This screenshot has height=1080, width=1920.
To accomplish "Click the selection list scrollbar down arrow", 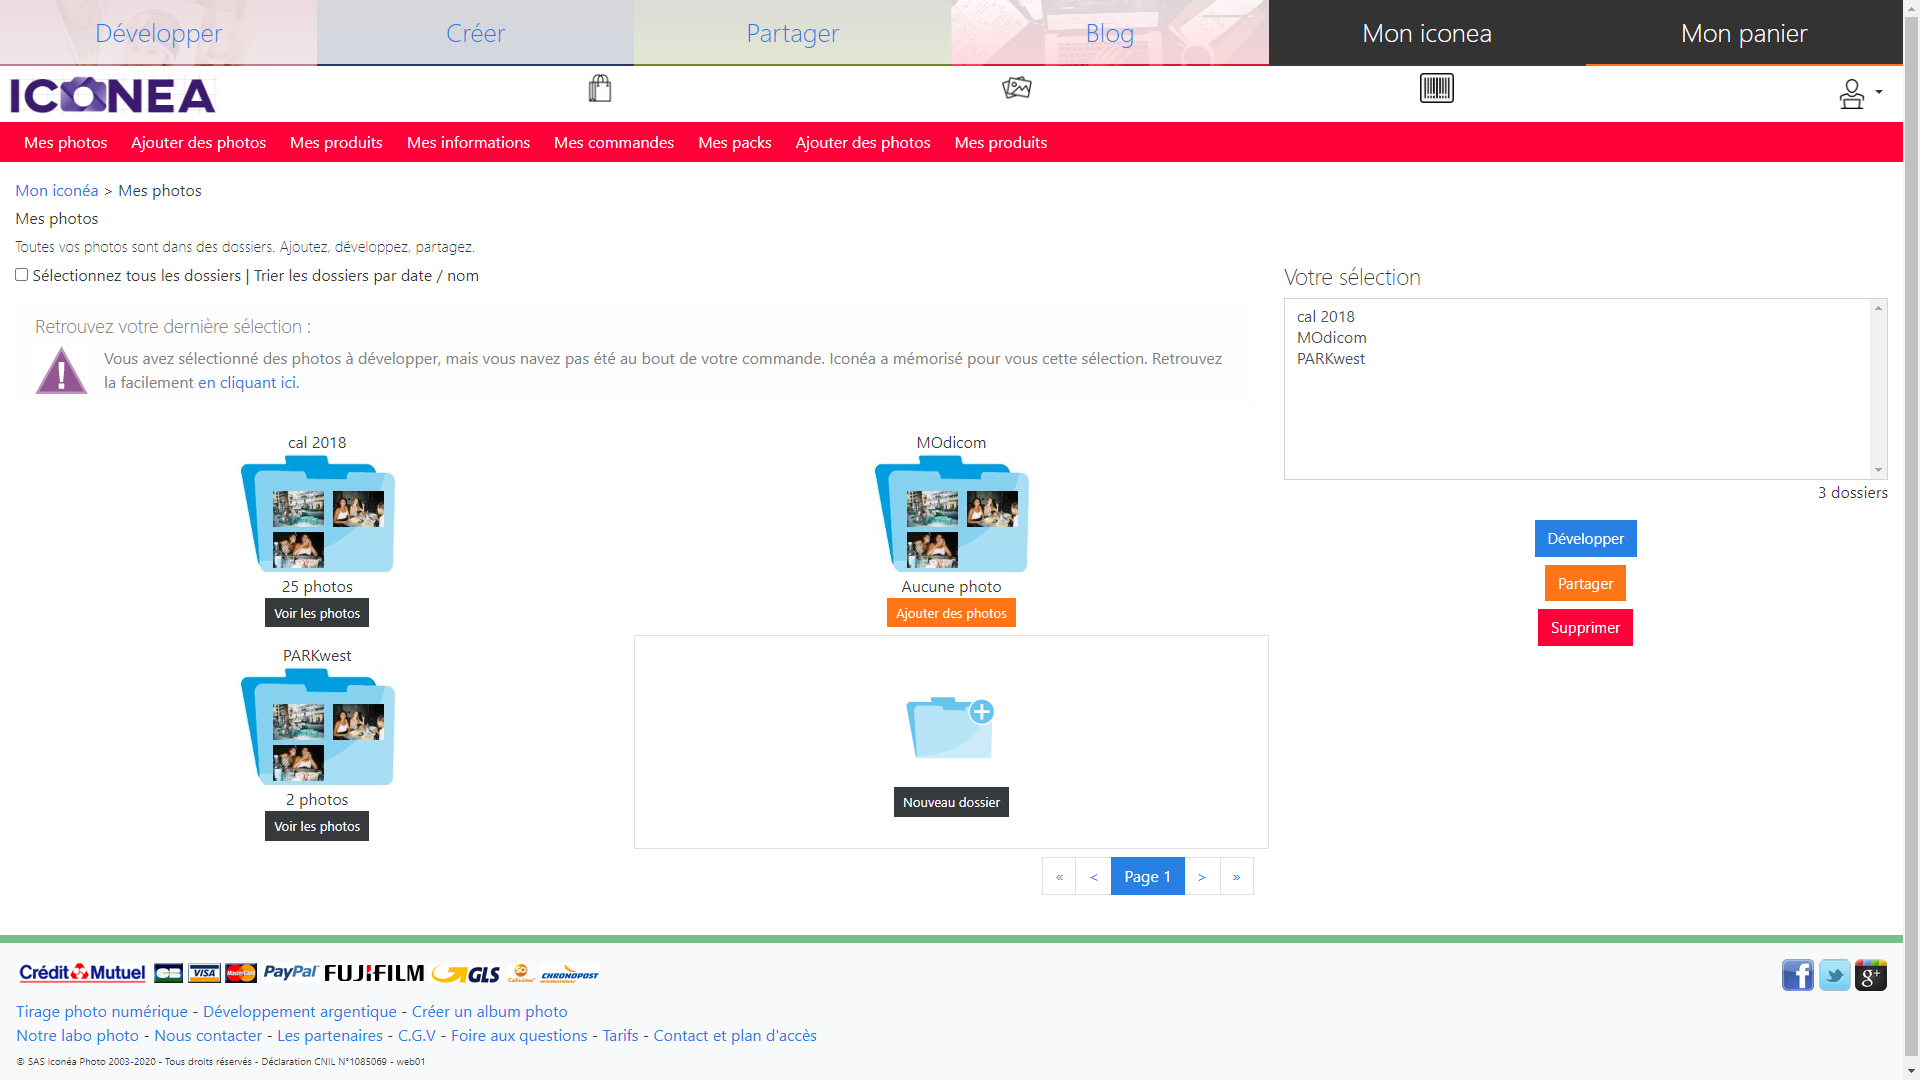I will 1878,470.
